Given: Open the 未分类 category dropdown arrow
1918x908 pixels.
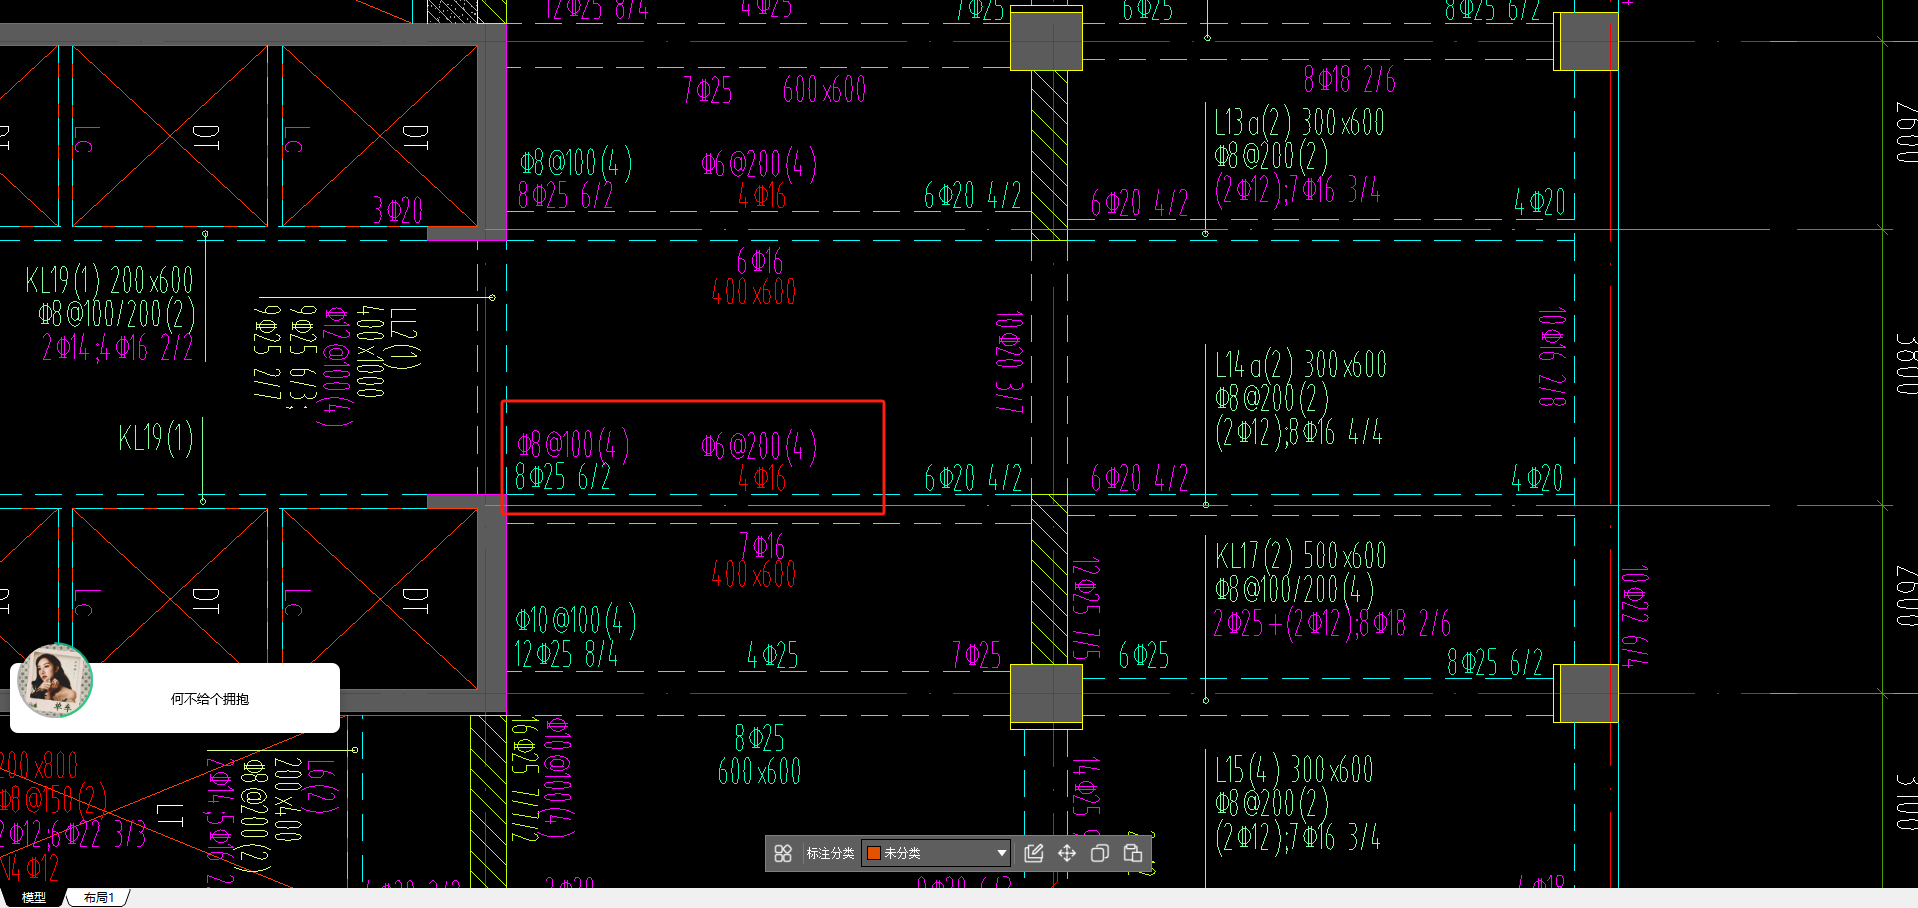Looking at the screenshot, I should pos(1001,853).
